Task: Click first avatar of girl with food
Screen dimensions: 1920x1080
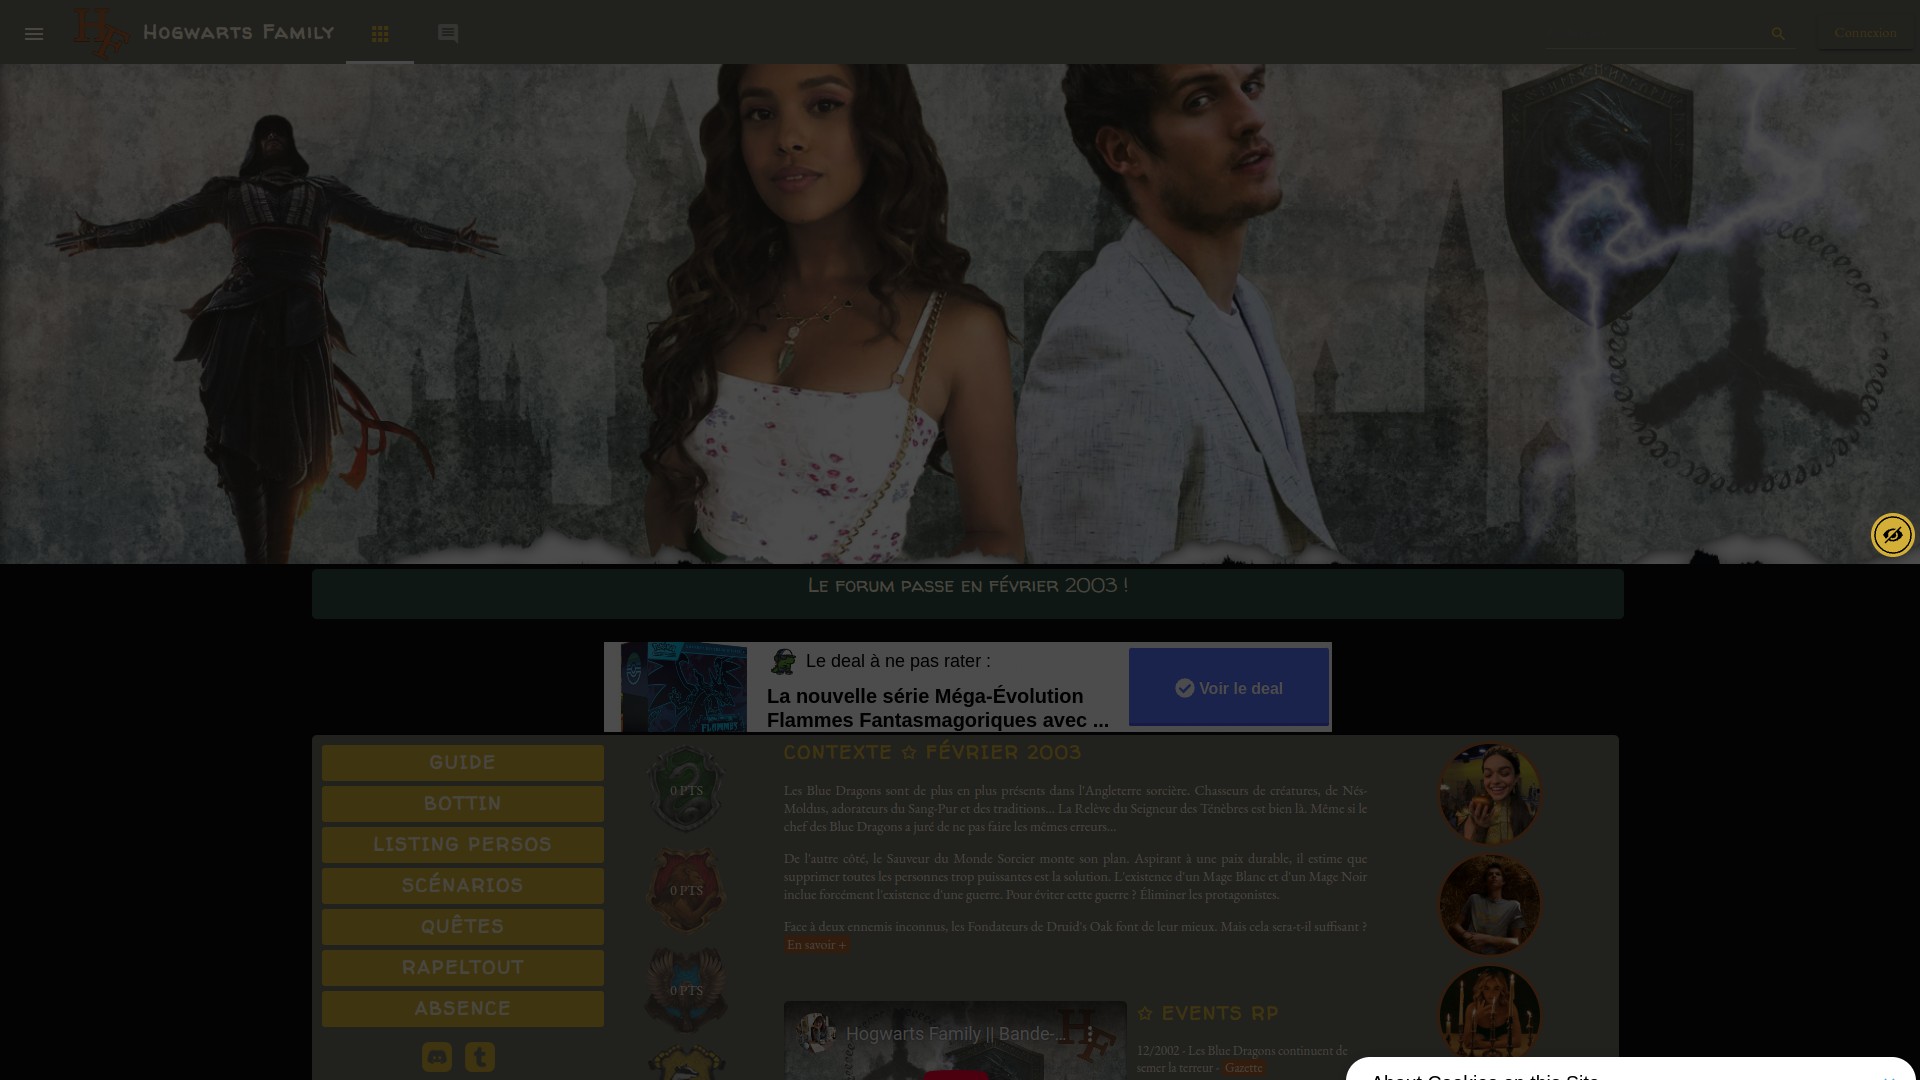Action: (1490, 794)
